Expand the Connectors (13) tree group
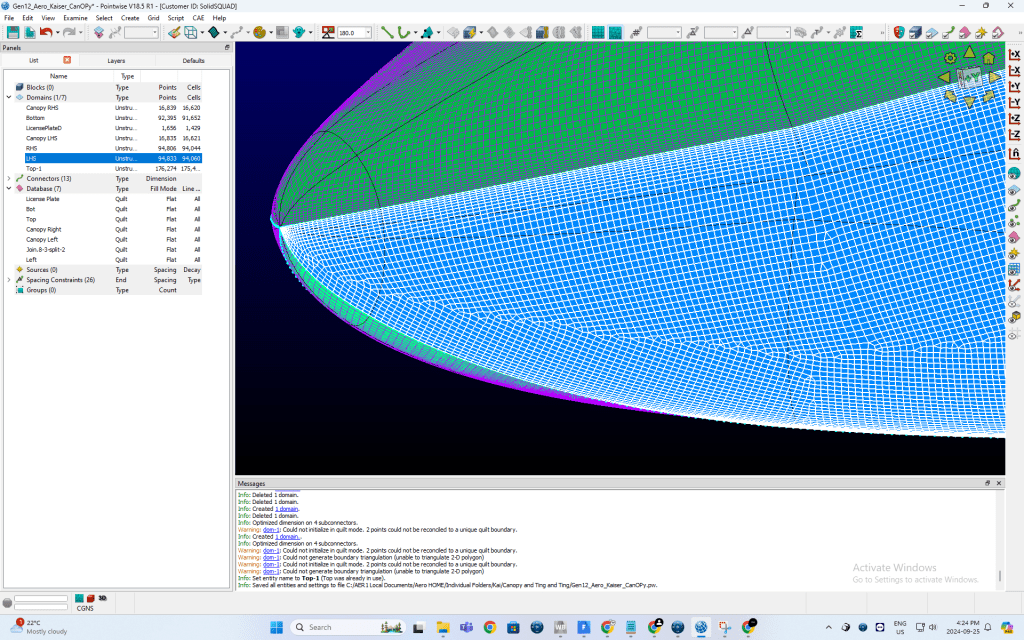The width and height of the screenshot is (1024, 640). click(x=9, y=178)
